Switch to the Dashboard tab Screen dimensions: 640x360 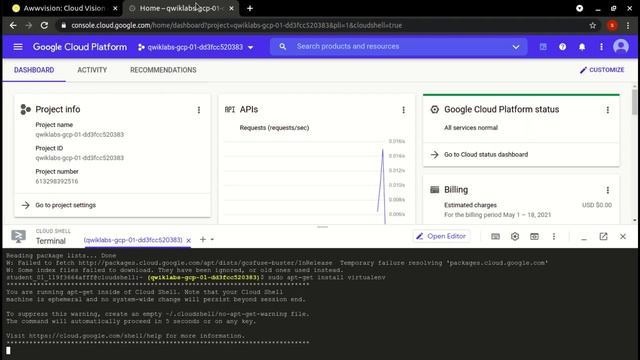pos(34,70)
